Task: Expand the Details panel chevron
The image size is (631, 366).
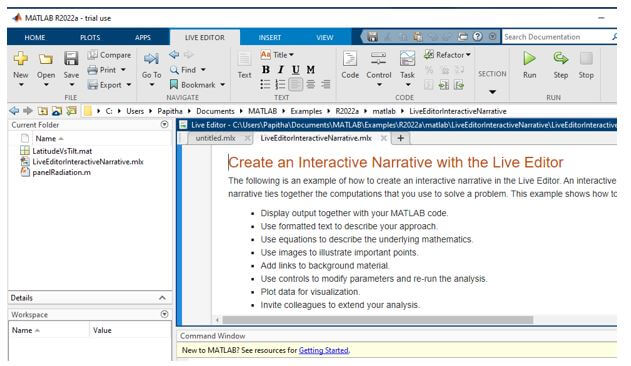Action: click(x=162, y=298)
